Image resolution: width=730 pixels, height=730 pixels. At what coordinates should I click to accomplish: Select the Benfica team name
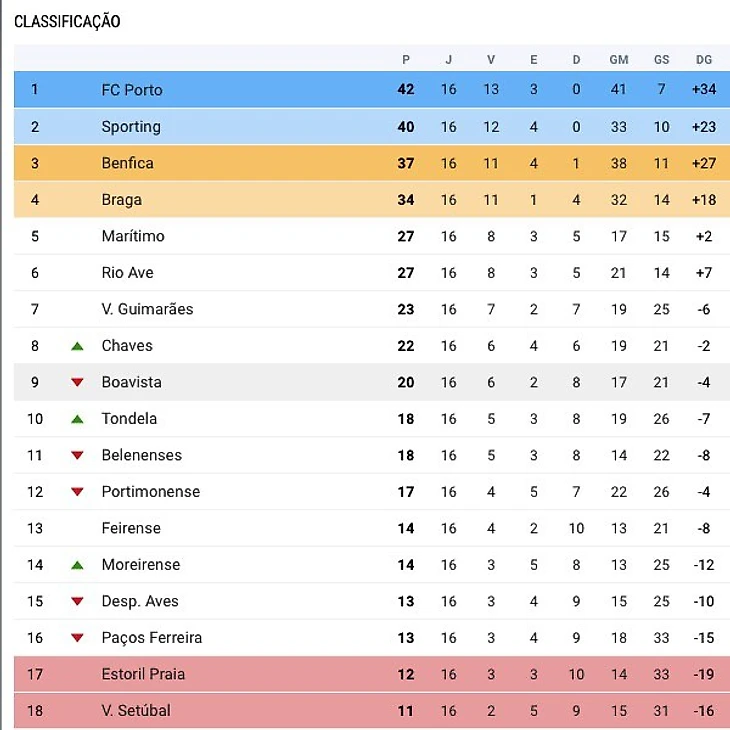click(127, 163)
